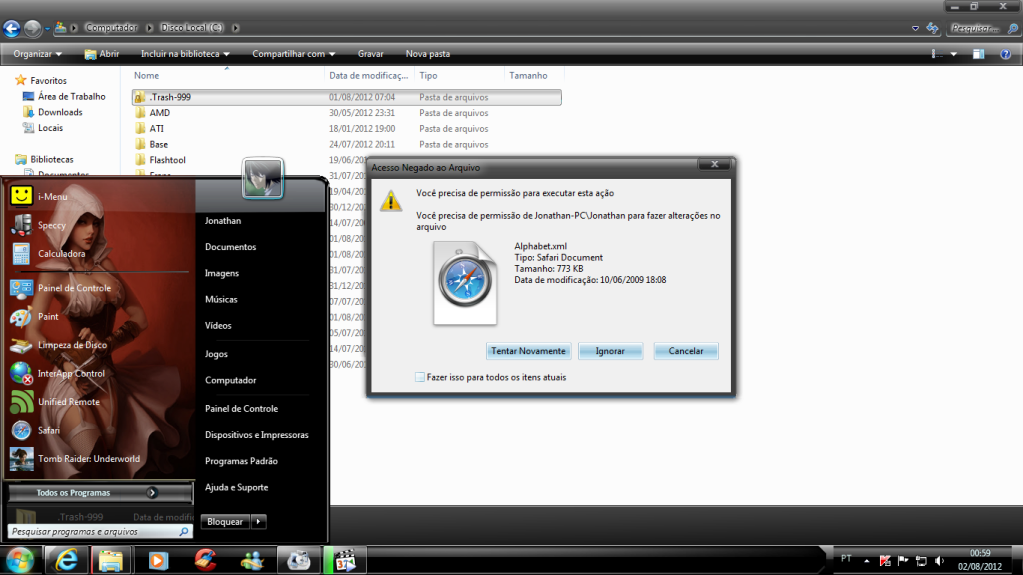
Task: Open Calculadora in the Start menu
Action: [61, 253]
